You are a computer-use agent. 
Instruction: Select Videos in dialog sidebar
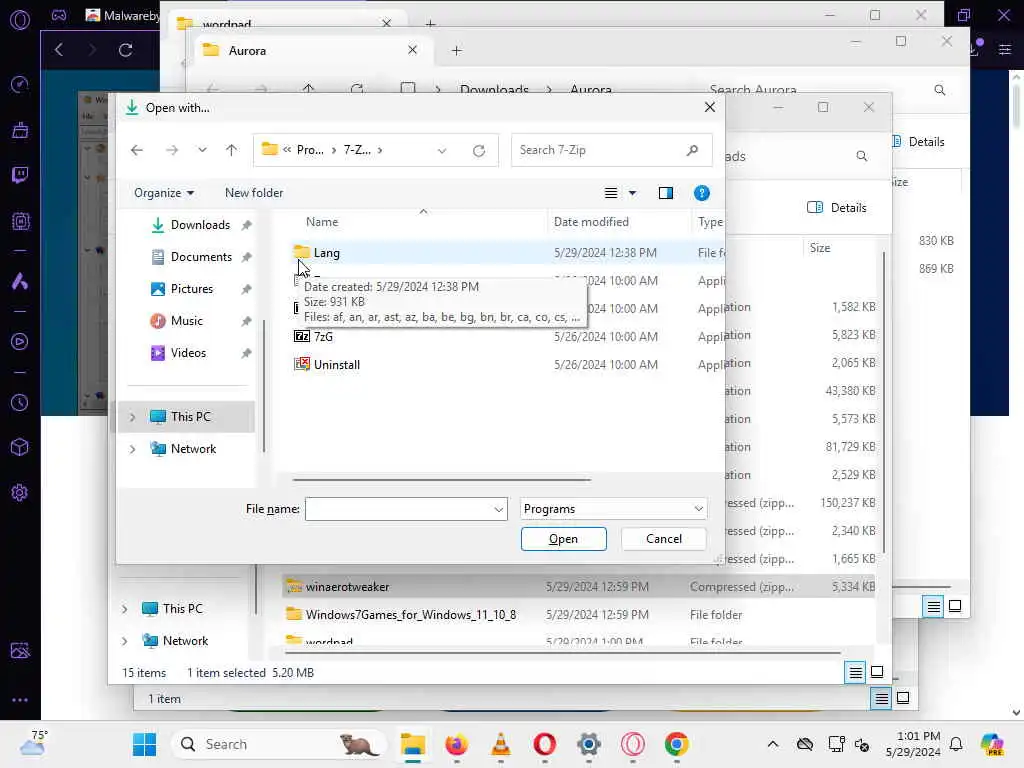pos(188,353)
